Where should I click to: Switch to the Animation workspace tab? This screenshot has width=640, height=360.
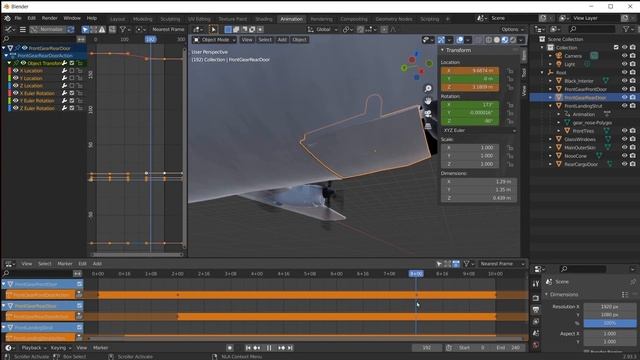pyautogui.click(x=291, y=19)
